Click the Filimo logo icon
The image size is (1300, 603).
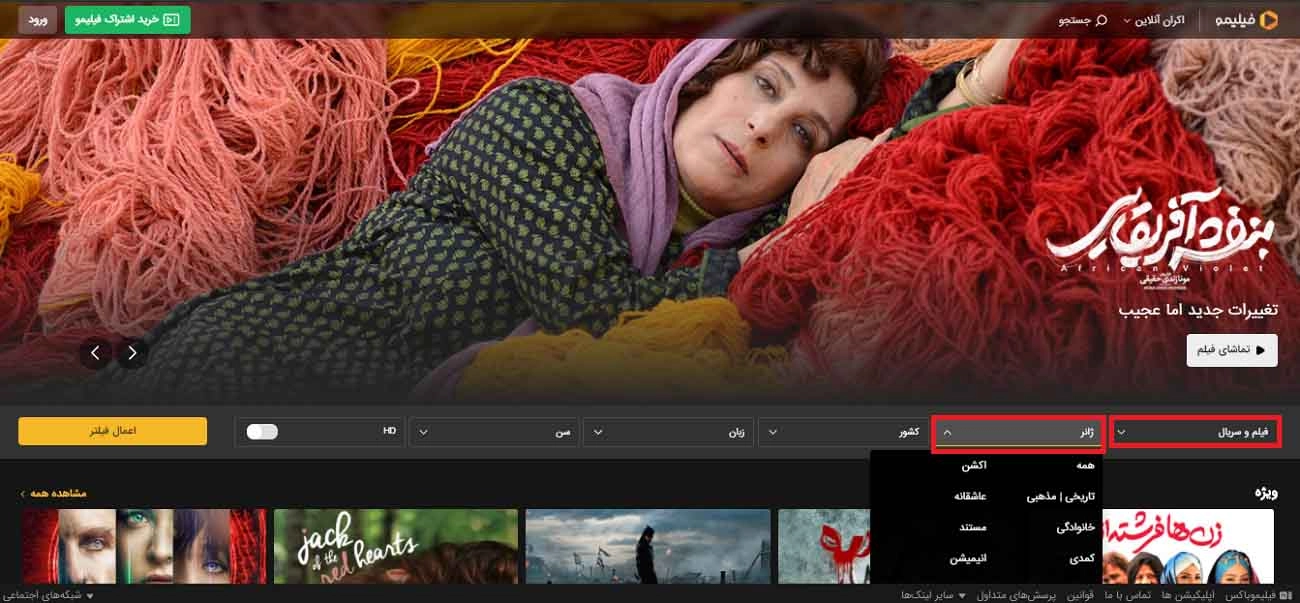point(1269,20)
